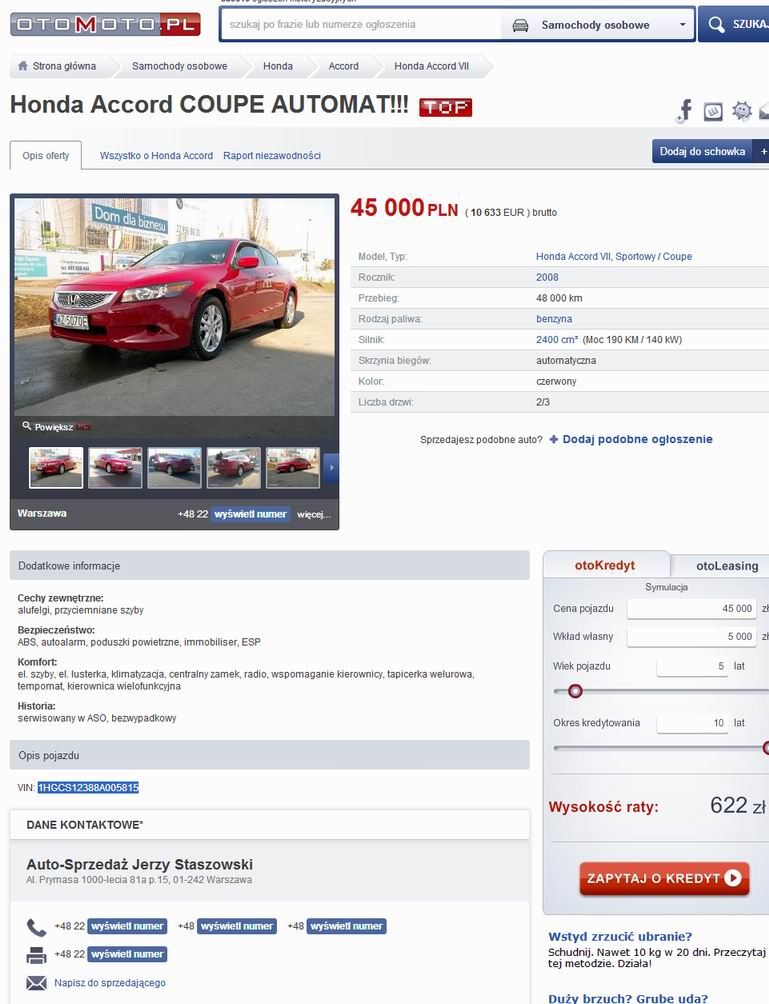769x1004 pixels.
Task: Click the 2400 cm³ engine link
Action: pos(557,339)
